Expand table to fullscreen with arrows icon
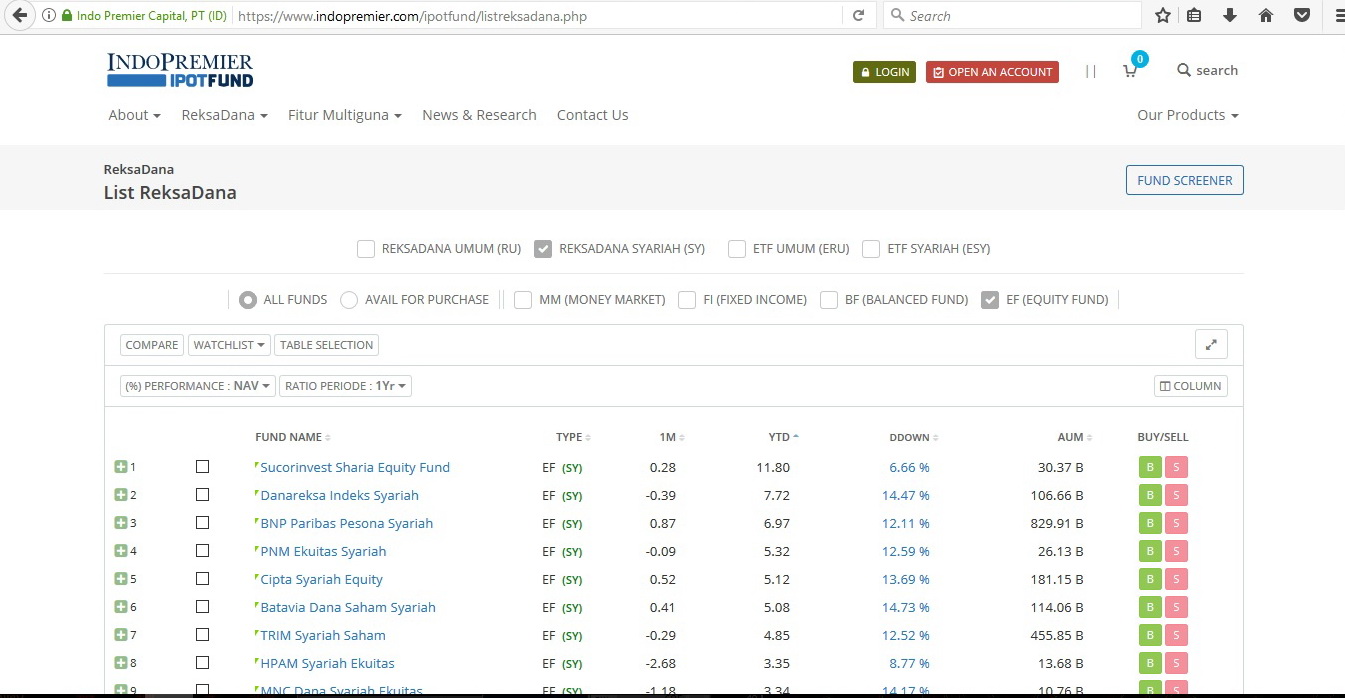This screenshot has height=698, width=1345. (1211, 345)
